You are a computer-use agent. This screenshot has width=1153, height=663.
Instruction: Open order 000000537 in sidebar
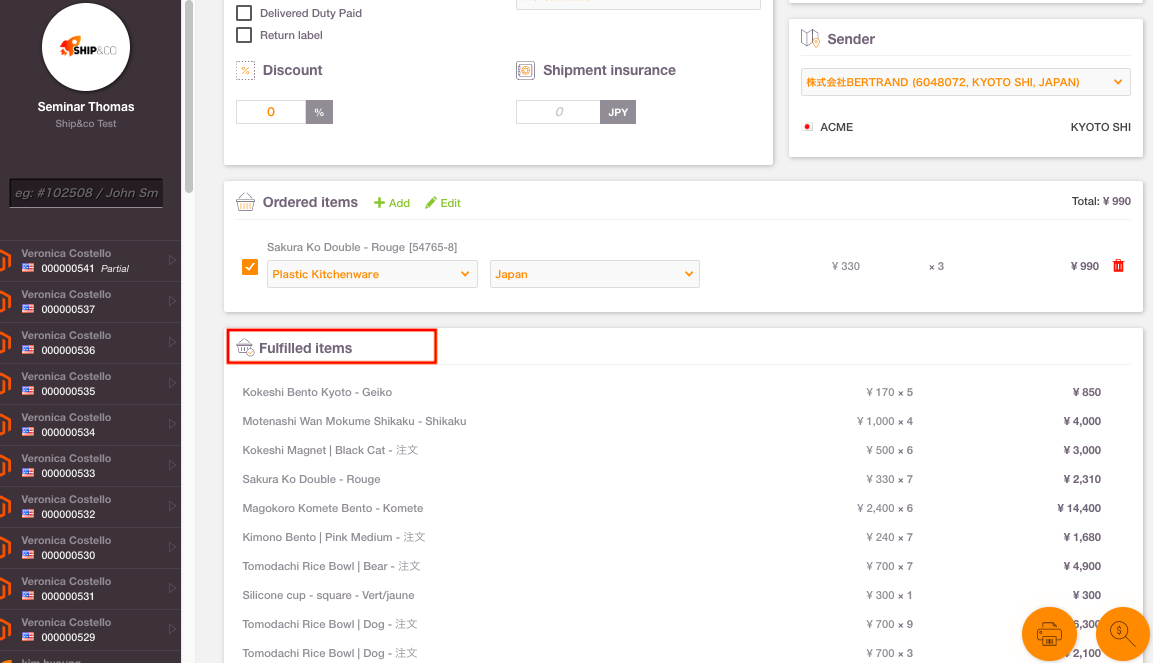[x=90, y=302]
